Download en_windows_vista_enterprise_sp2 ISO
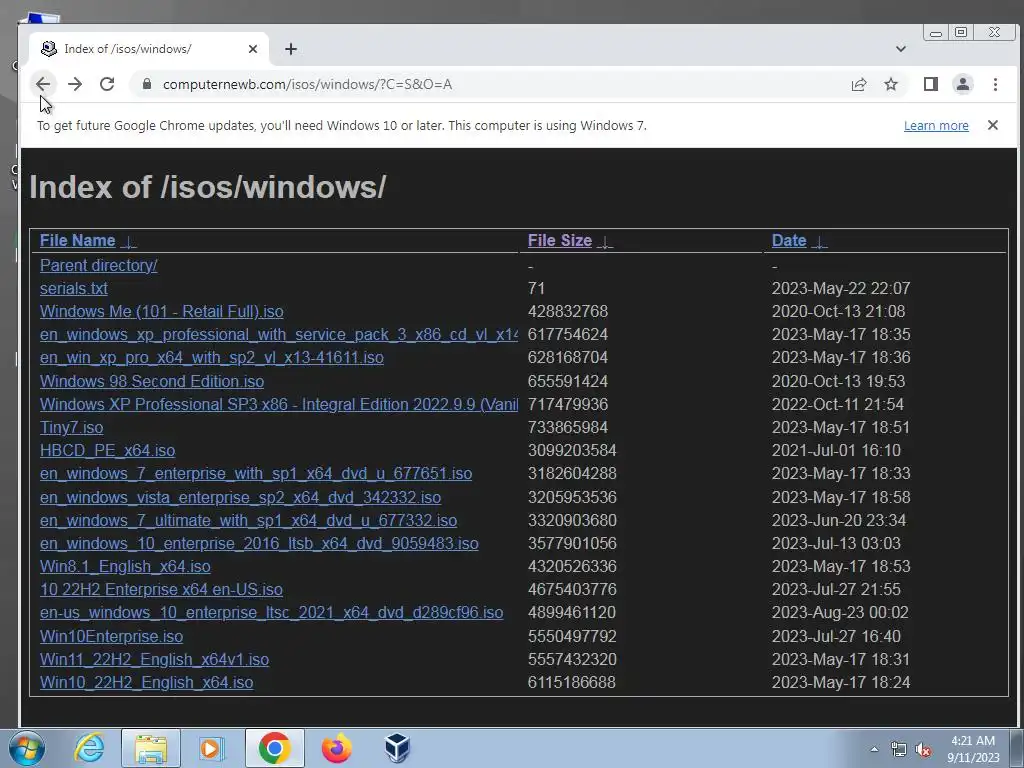The width and height of the screenshot is (1024, 768). click(240, 497)
